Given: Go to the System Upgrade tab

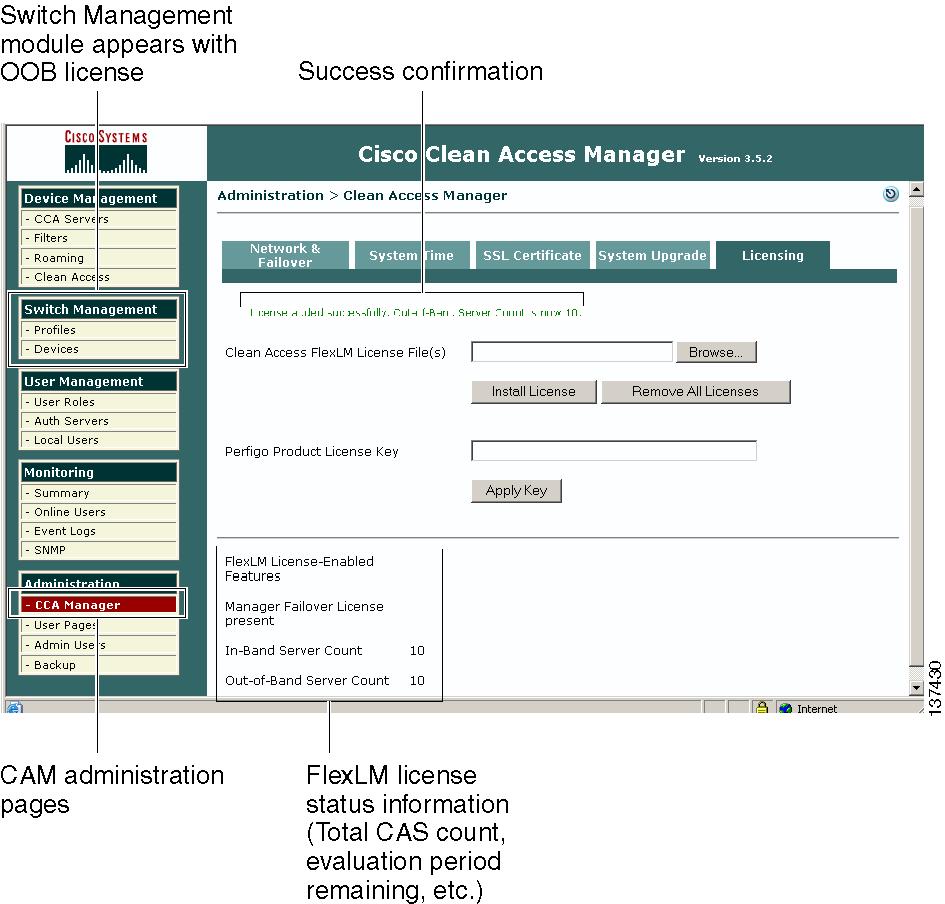Looking at the screenshot, I should (652, 255).
